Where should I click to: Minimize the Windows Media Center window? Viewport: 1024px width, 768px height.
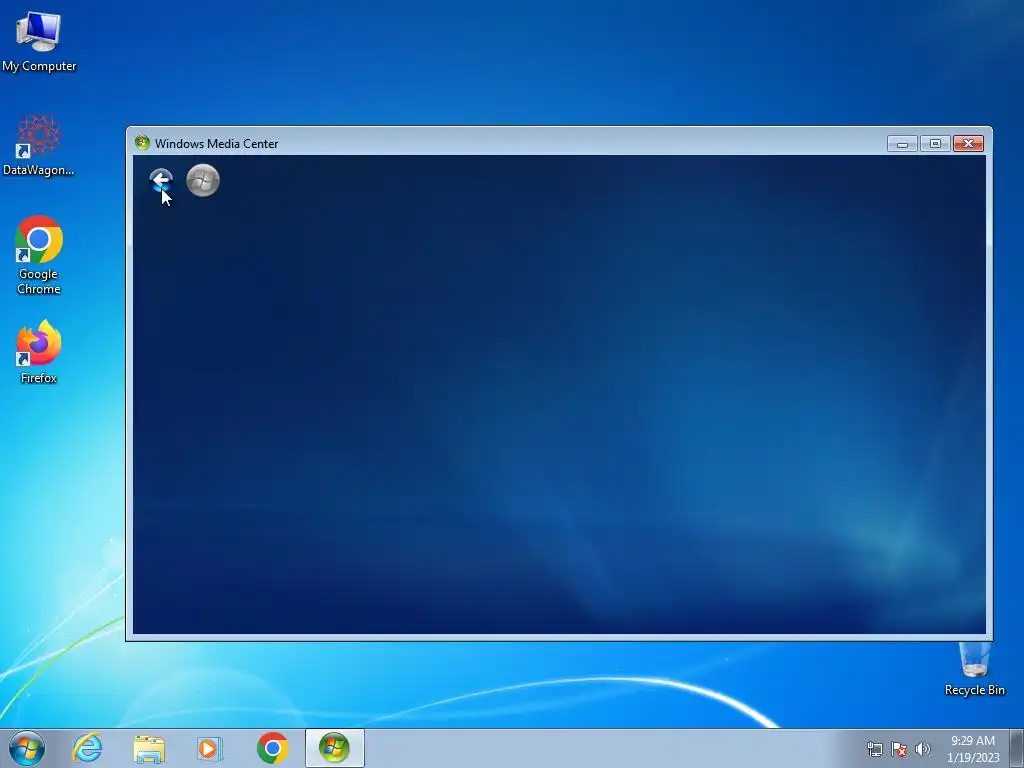[903, 144]
